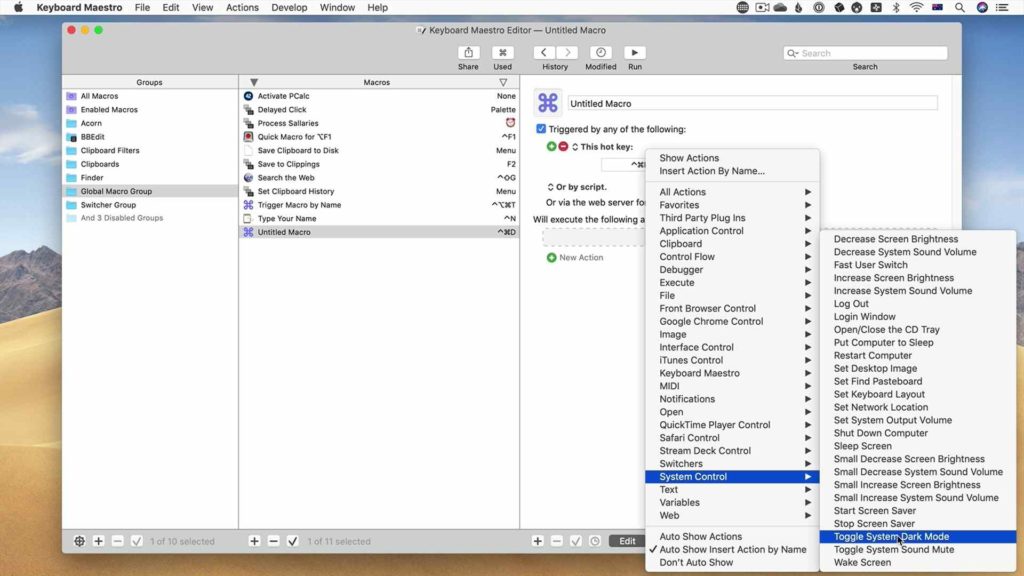Click the New Action label
Screen dimensions: 1024x576
581,257
